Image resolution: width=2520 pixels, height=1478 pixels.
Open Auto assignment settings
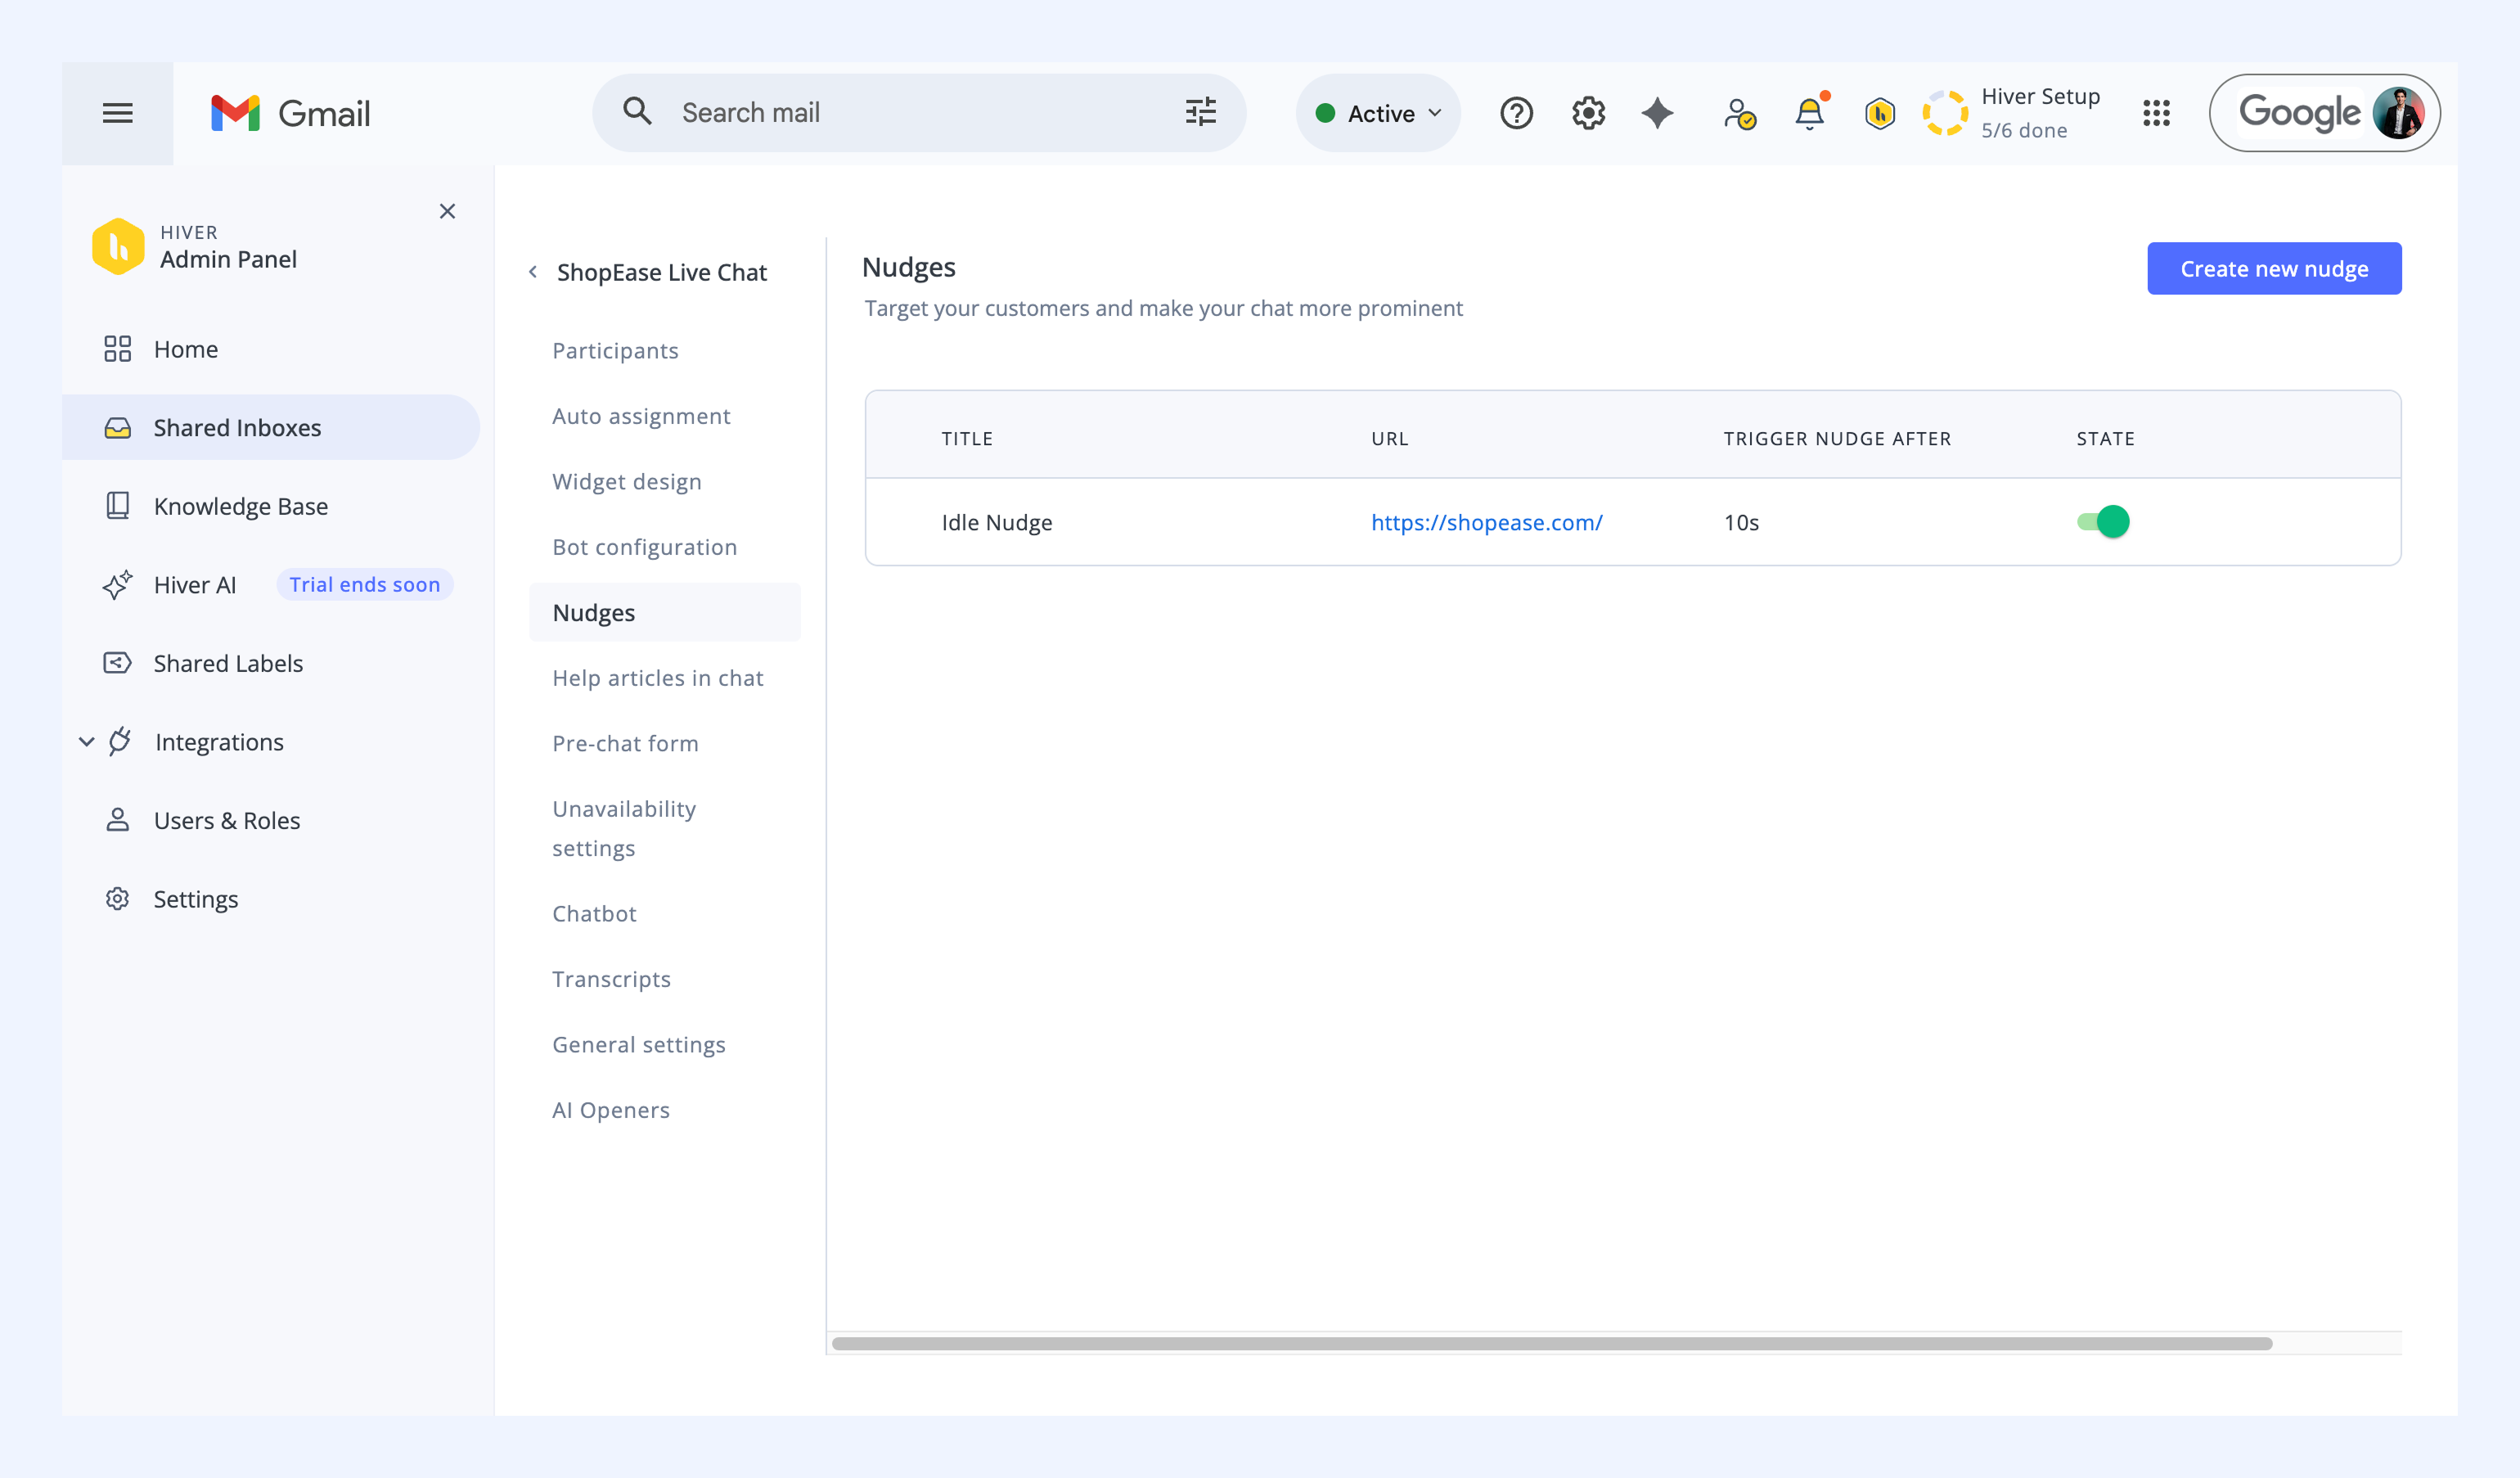[641, 416]
